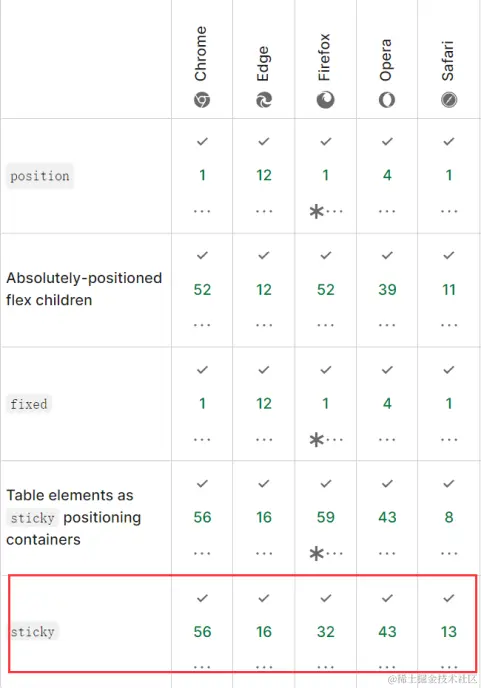
Task: Expand ellipsis under Safari 11 flex children
Action: [x=449, y=325]
